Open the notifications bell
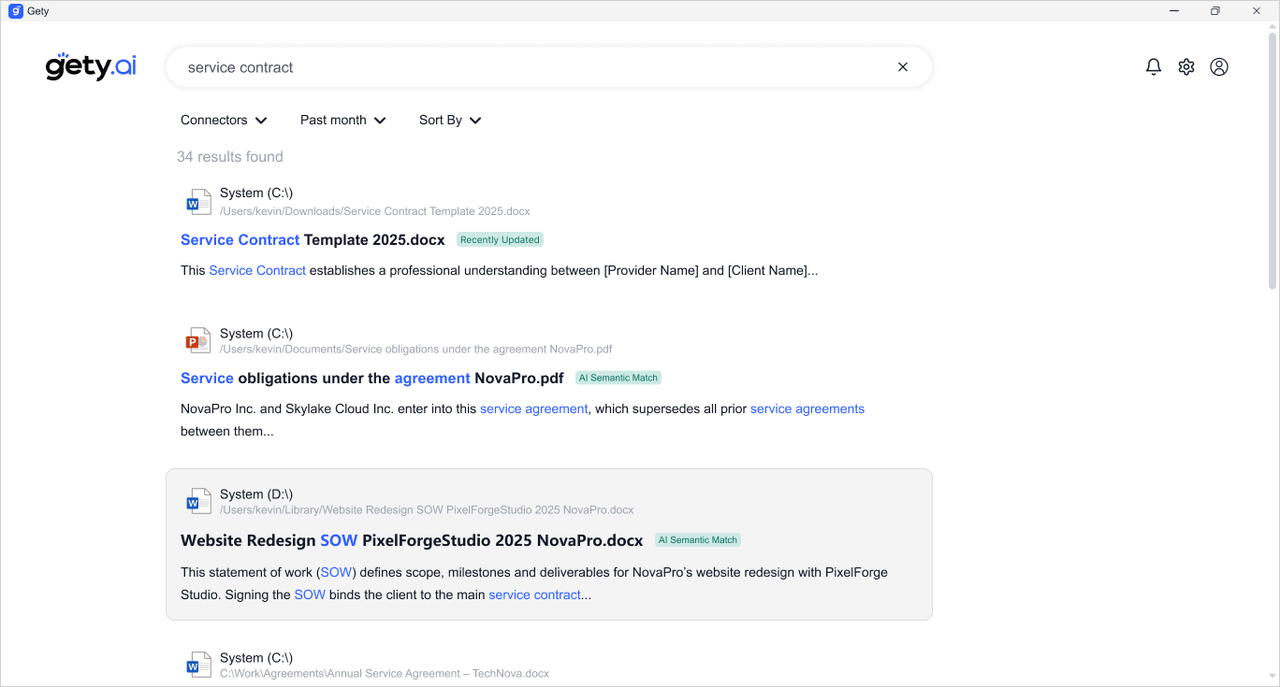Viewport: 1280px width, 687px height. [1153, 67]
